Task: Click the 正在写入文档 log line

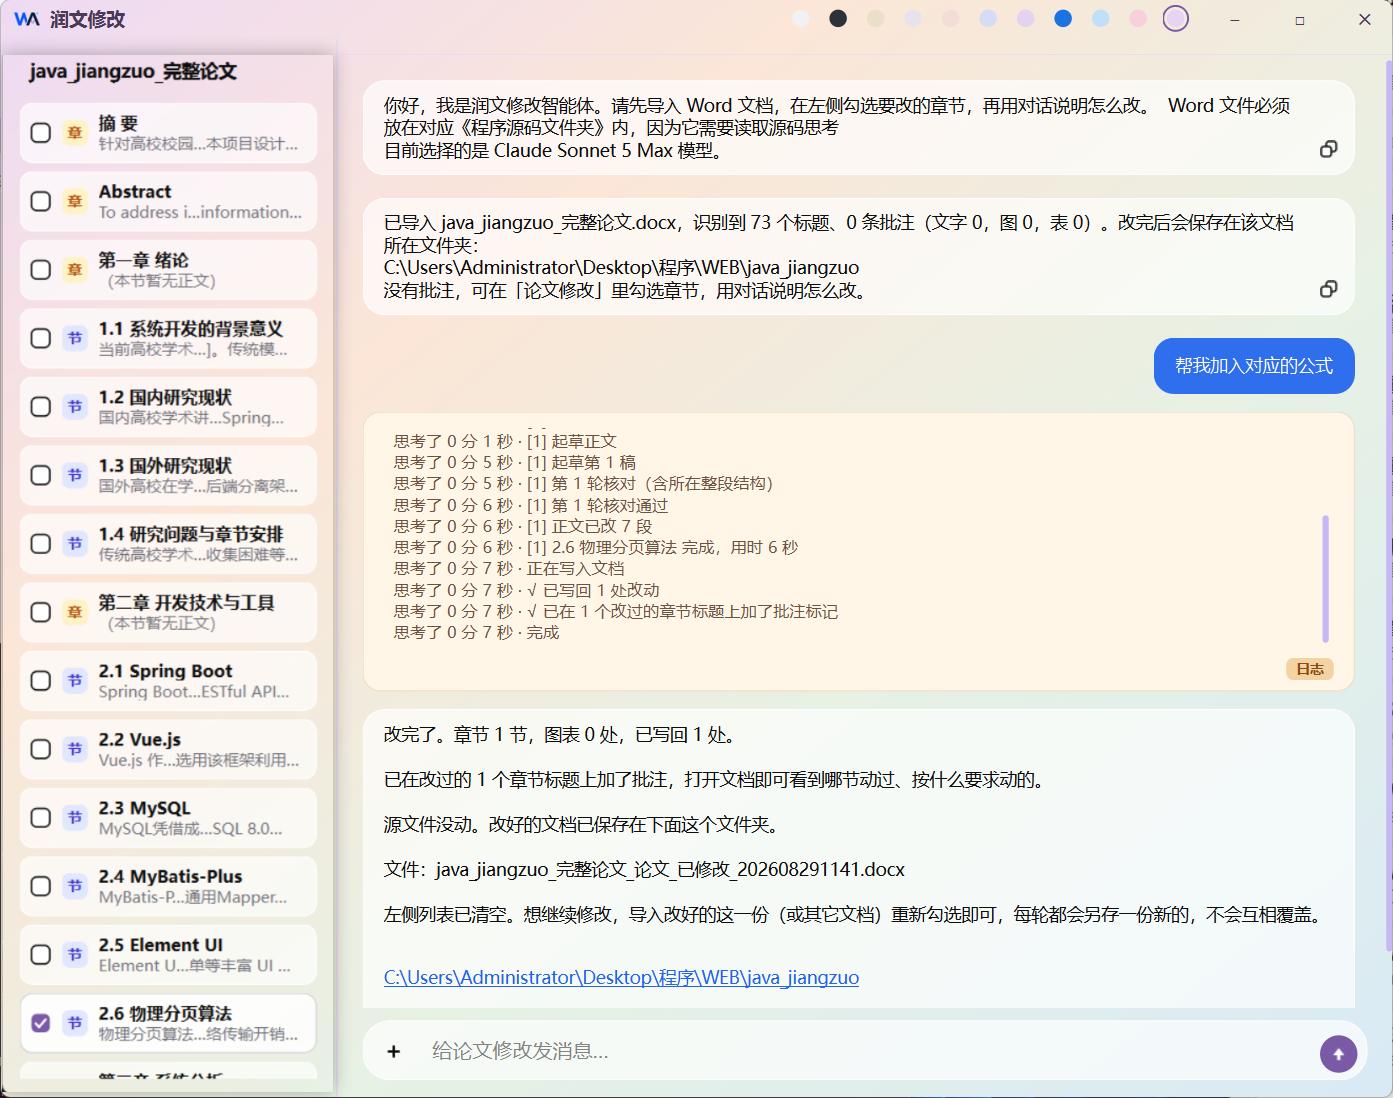Action: tap(508, 568)
